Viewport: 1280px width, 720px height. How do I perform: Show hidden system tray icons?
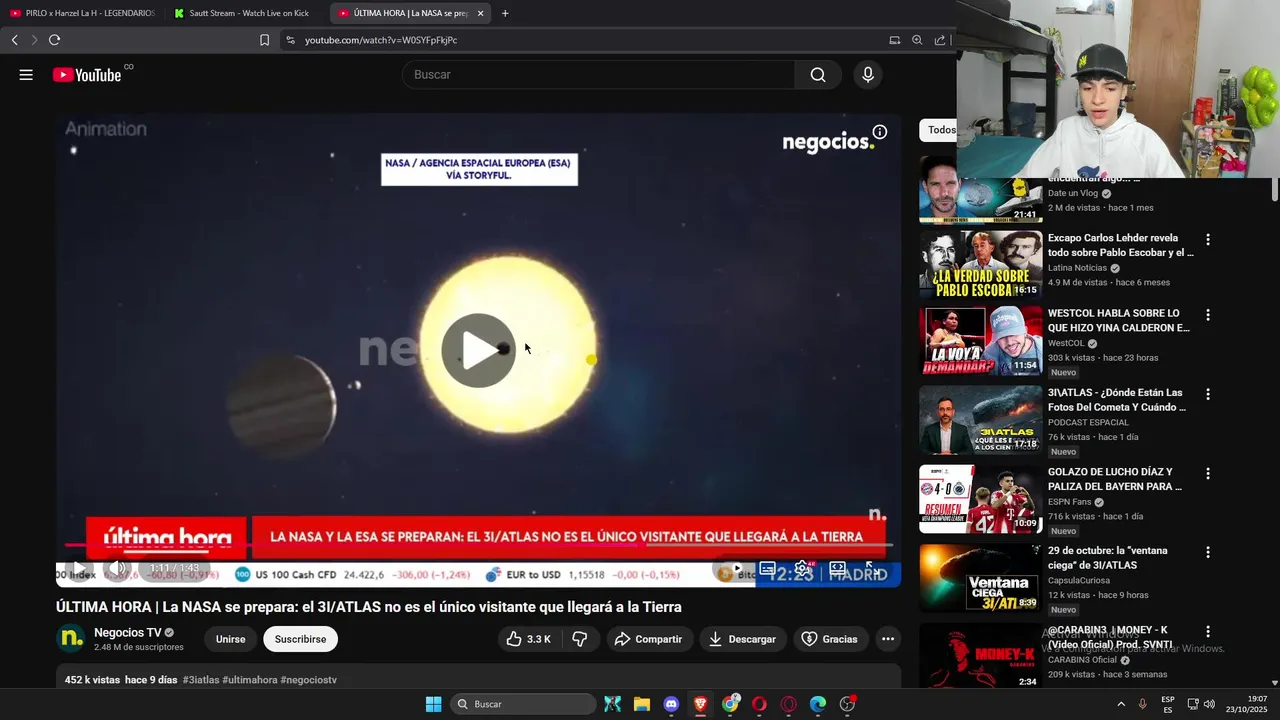1121,704
